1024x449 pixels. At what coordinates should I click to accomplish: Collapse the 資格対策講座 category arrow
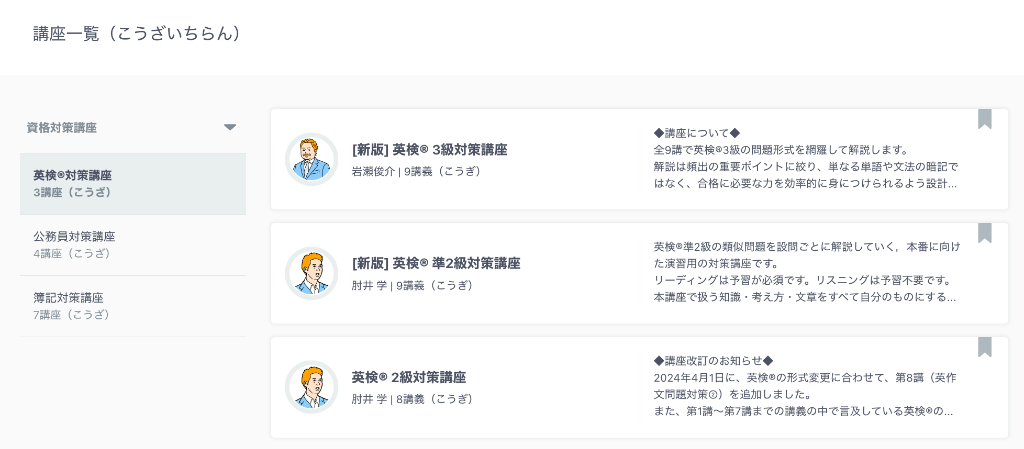(x=230, y=127)
